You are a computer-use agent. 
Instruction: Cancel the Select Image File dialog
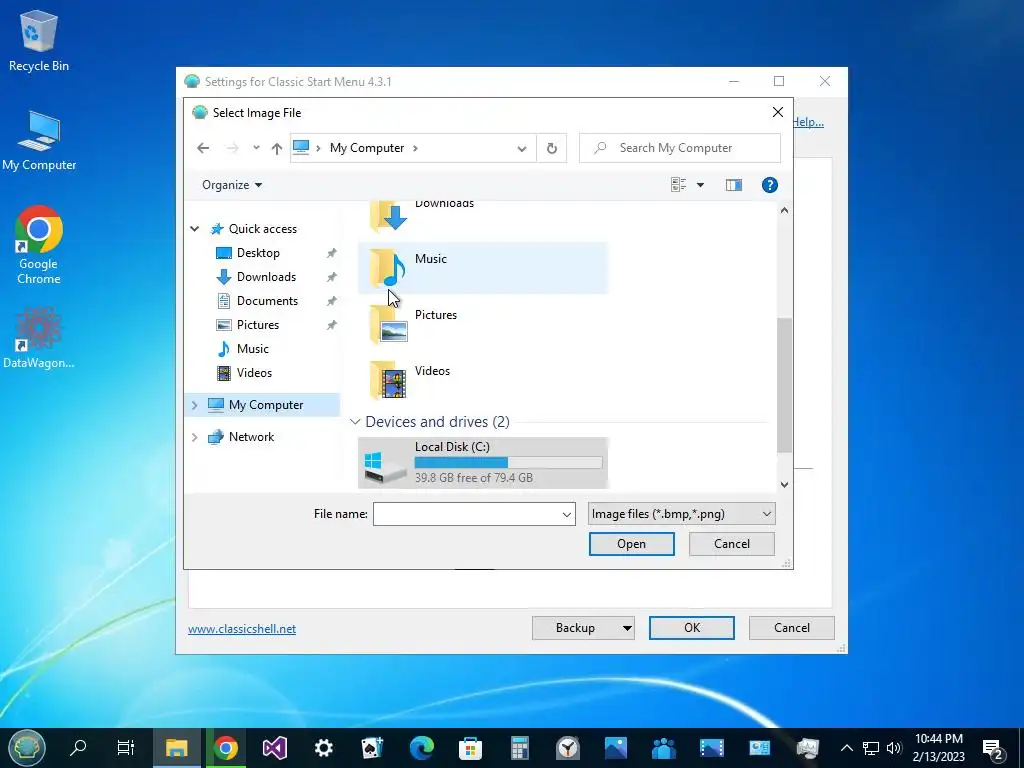tap(731, 544)
